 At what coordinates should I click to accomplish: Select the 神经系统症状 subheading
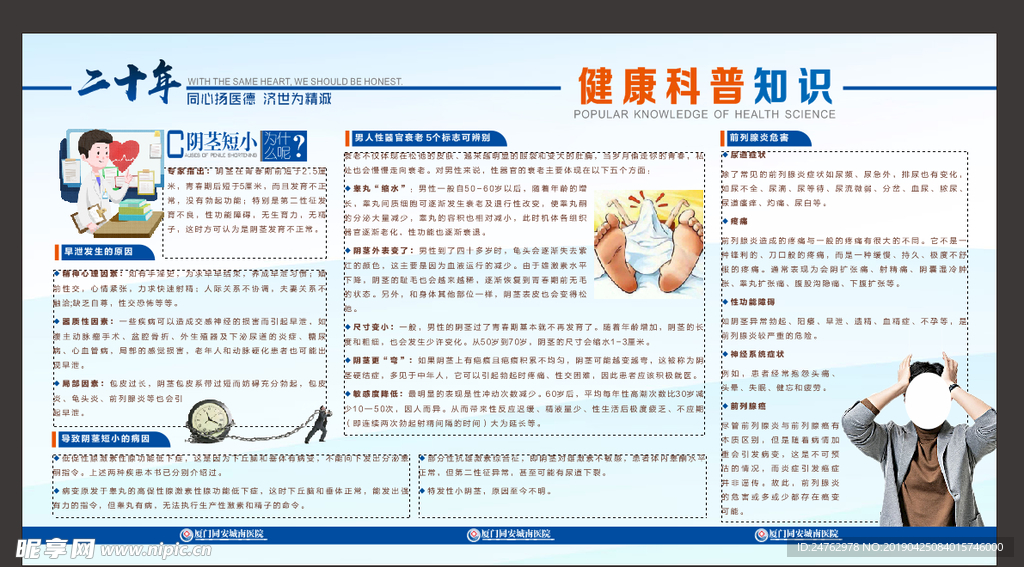(x=756, y=354)
